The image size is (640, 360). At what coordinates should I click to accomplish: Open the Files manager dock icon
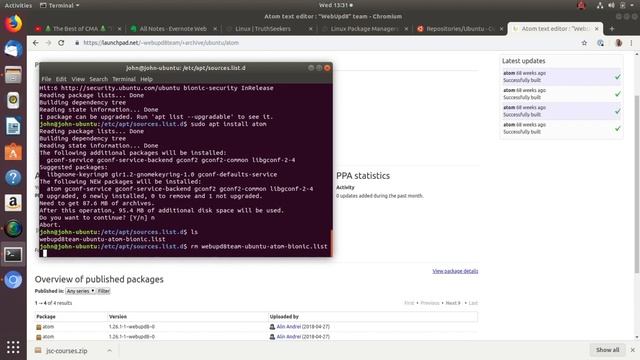point(13,75)
